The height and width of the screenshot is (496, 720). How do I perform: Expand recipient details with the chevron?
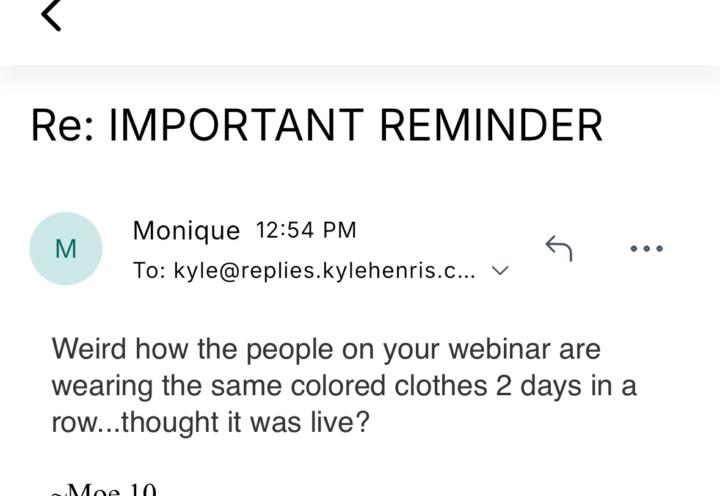pyautogui.click(x=501, y=271)
